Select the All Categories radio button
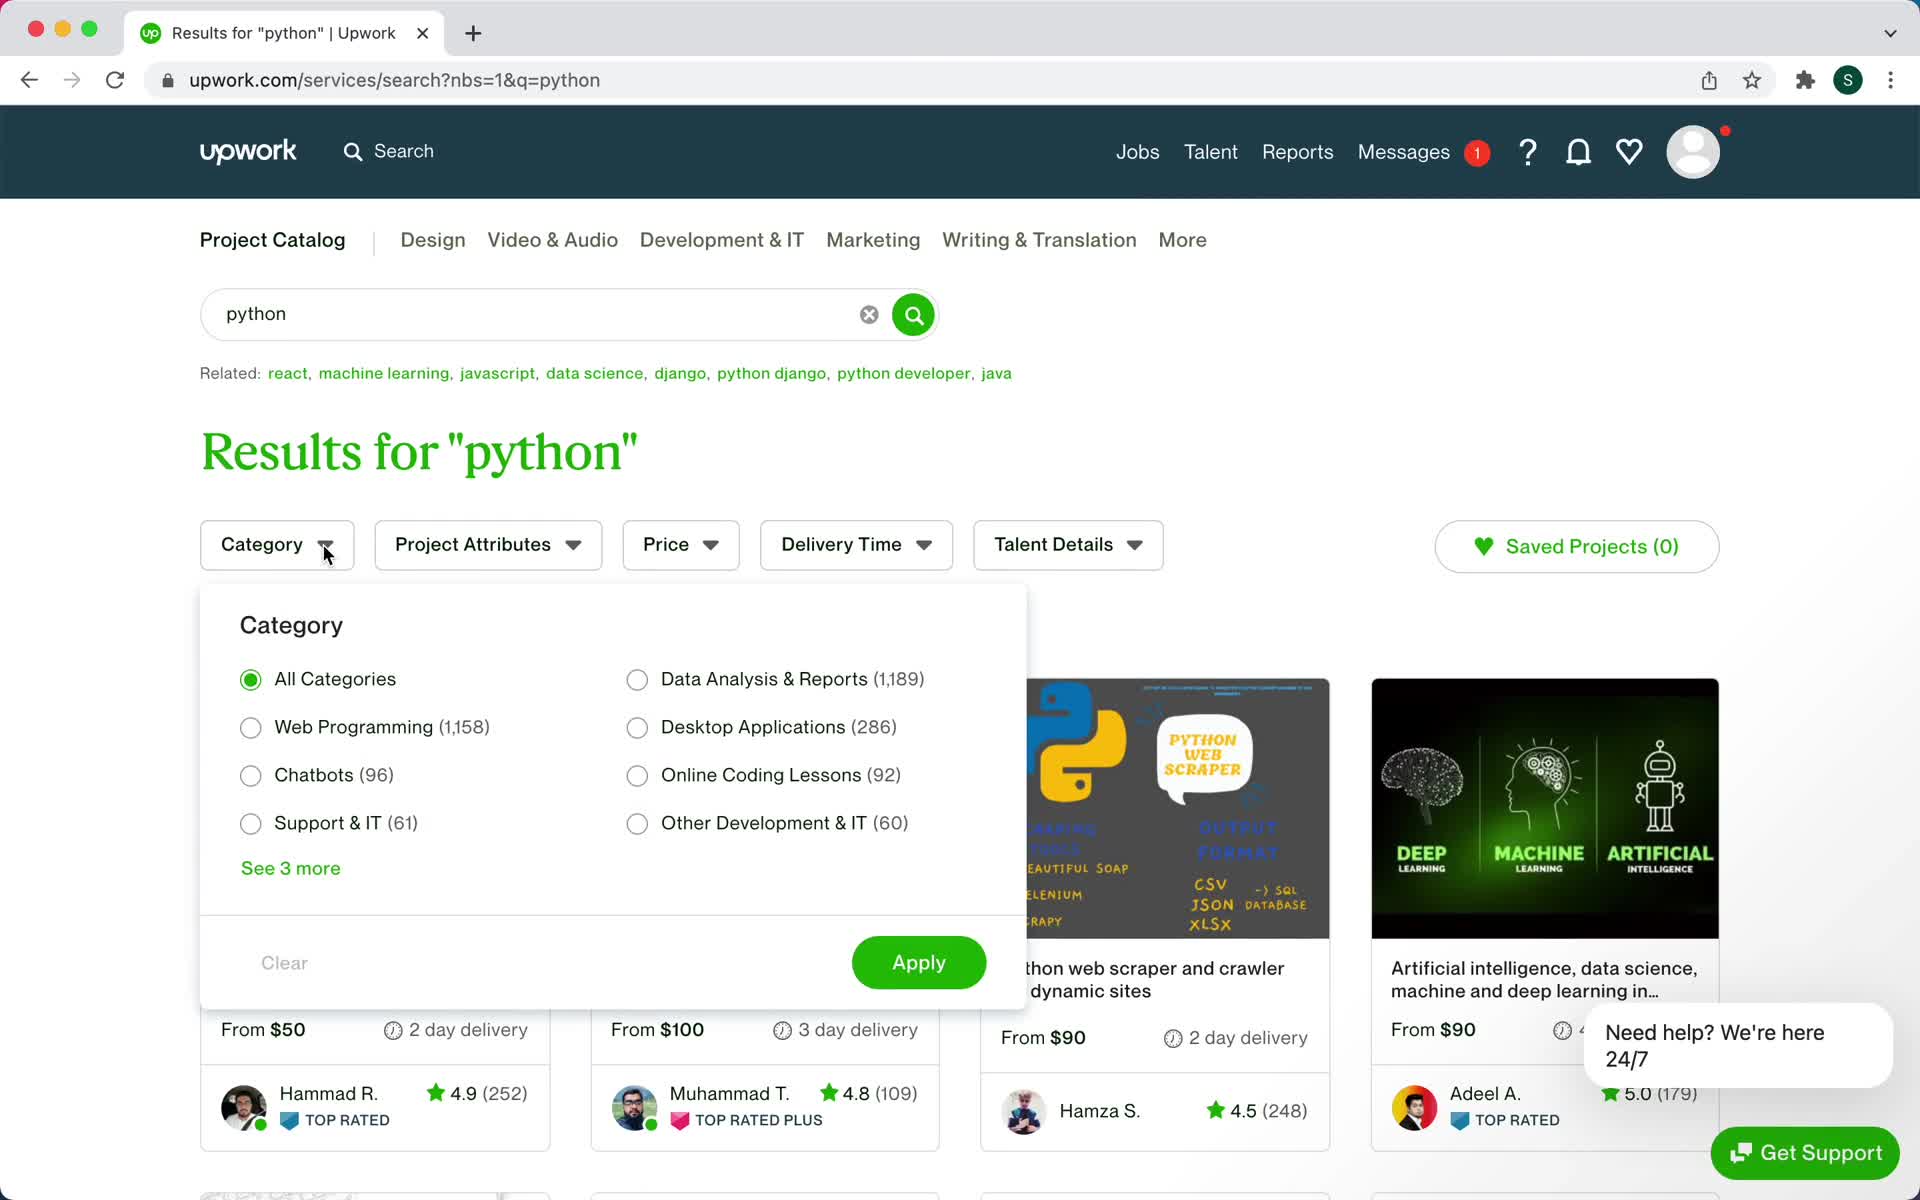 (x=251, y=680)
